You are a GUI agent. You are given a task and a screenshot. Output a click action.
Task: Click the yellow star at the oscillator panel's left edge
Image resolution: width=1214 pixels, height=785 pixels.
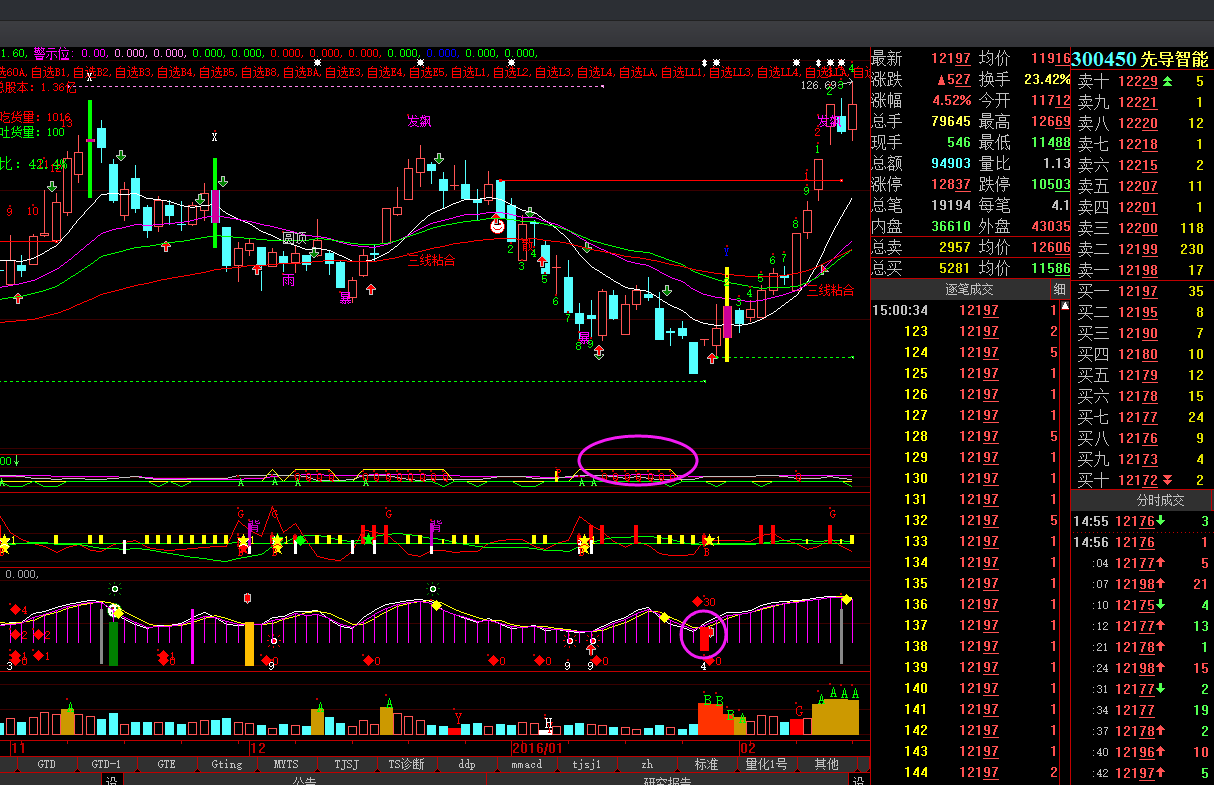tap(4, 543)
